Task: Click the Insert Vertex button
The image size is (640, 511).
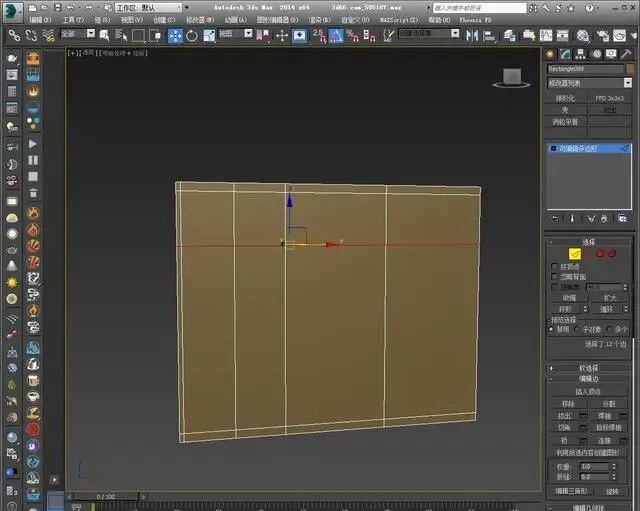Action: point(588,392)
